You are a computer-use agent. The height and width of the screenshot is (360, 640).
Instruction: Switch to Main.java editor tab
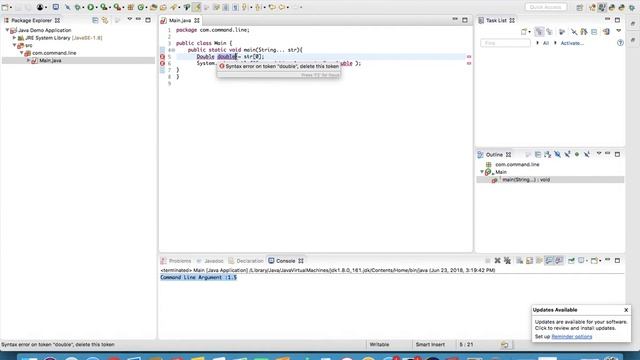(x=180, y=20)
